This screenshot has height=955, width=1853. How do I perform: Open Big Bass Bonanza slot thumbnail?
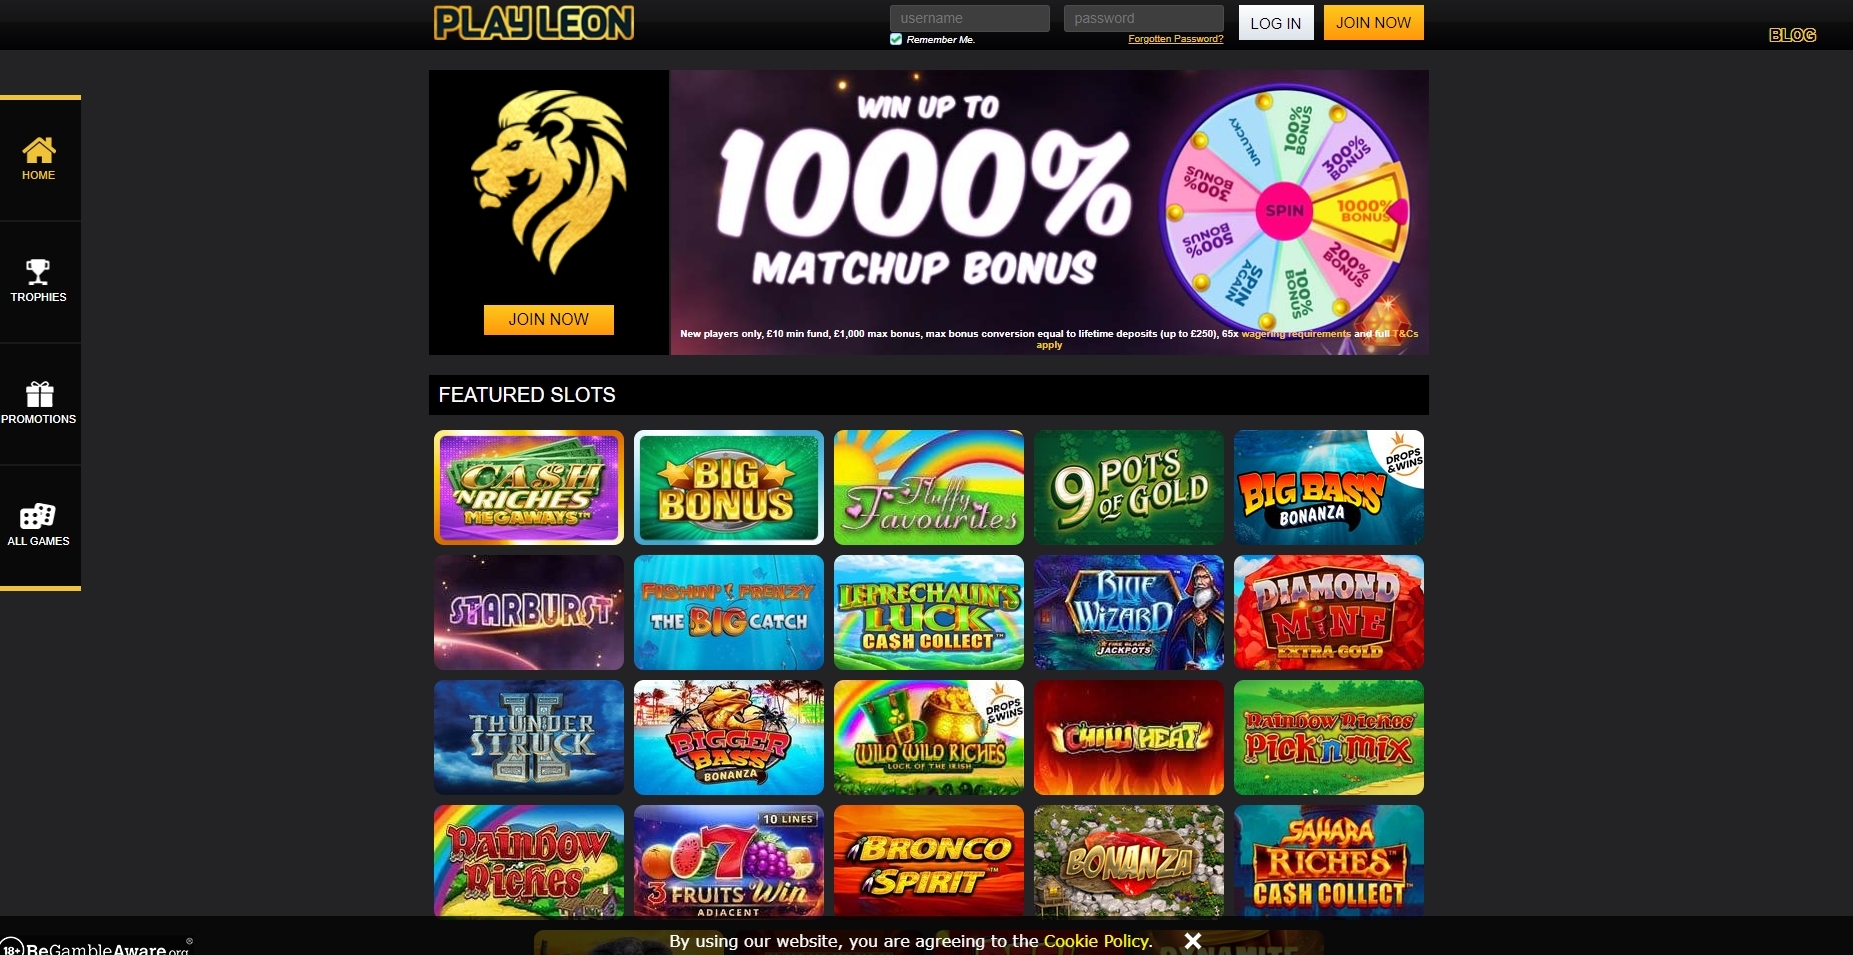tap(1329, 487)
